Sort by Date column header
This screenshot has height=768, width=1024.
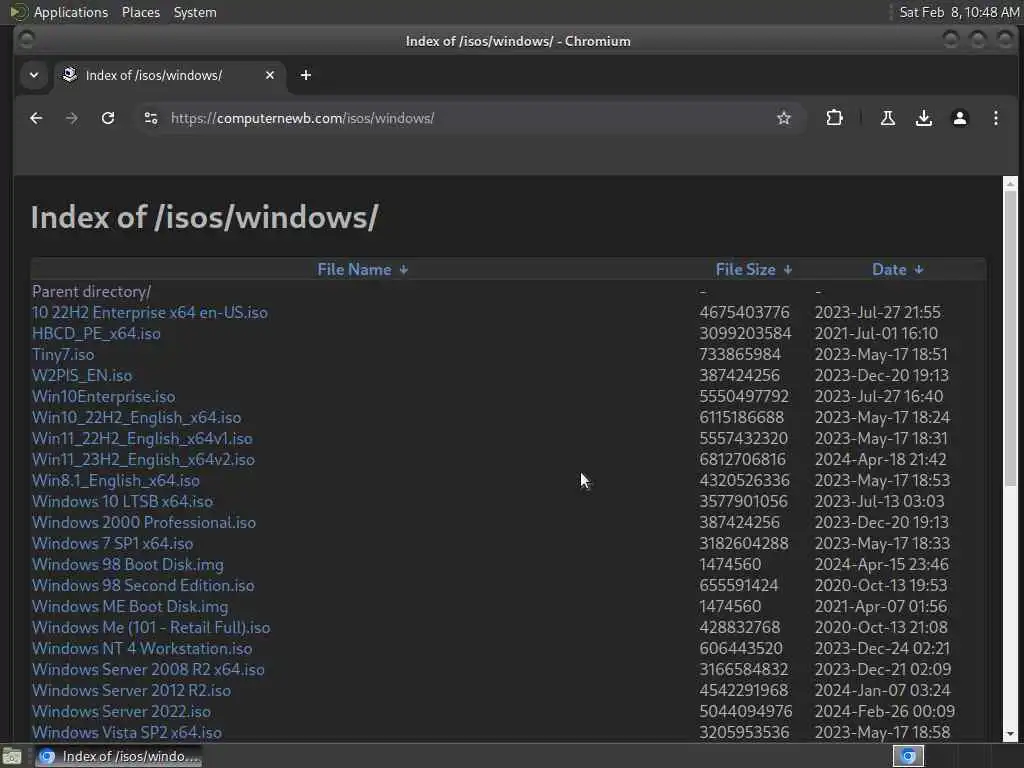889,270
